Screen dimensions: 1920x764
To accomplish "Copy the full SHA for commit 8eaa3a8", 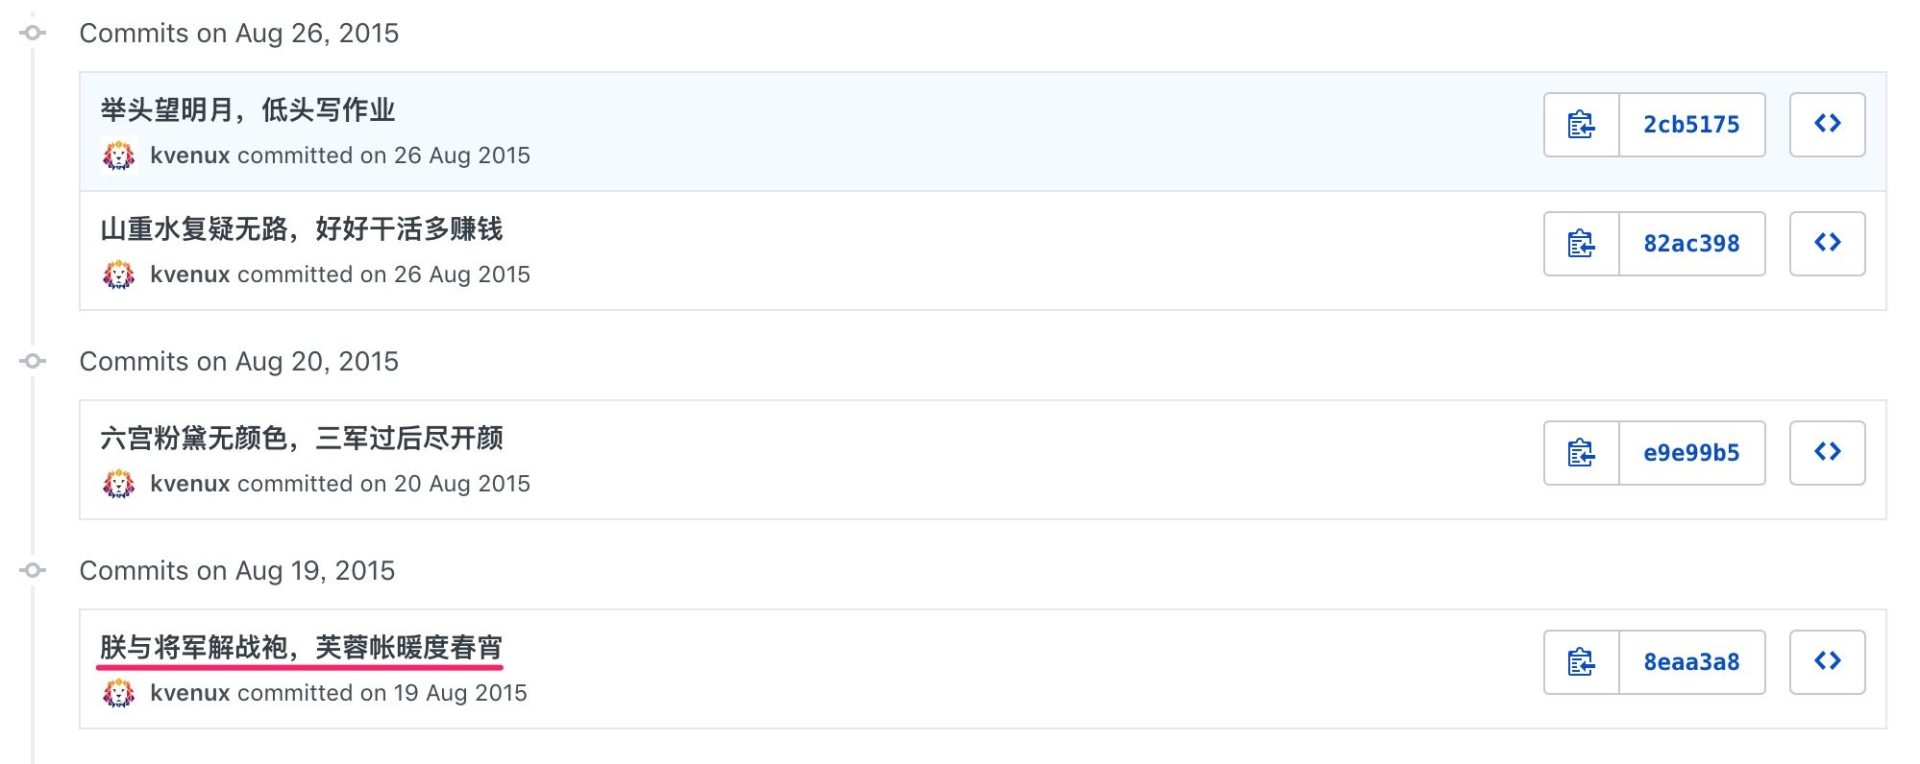I will click(1581, 662).
